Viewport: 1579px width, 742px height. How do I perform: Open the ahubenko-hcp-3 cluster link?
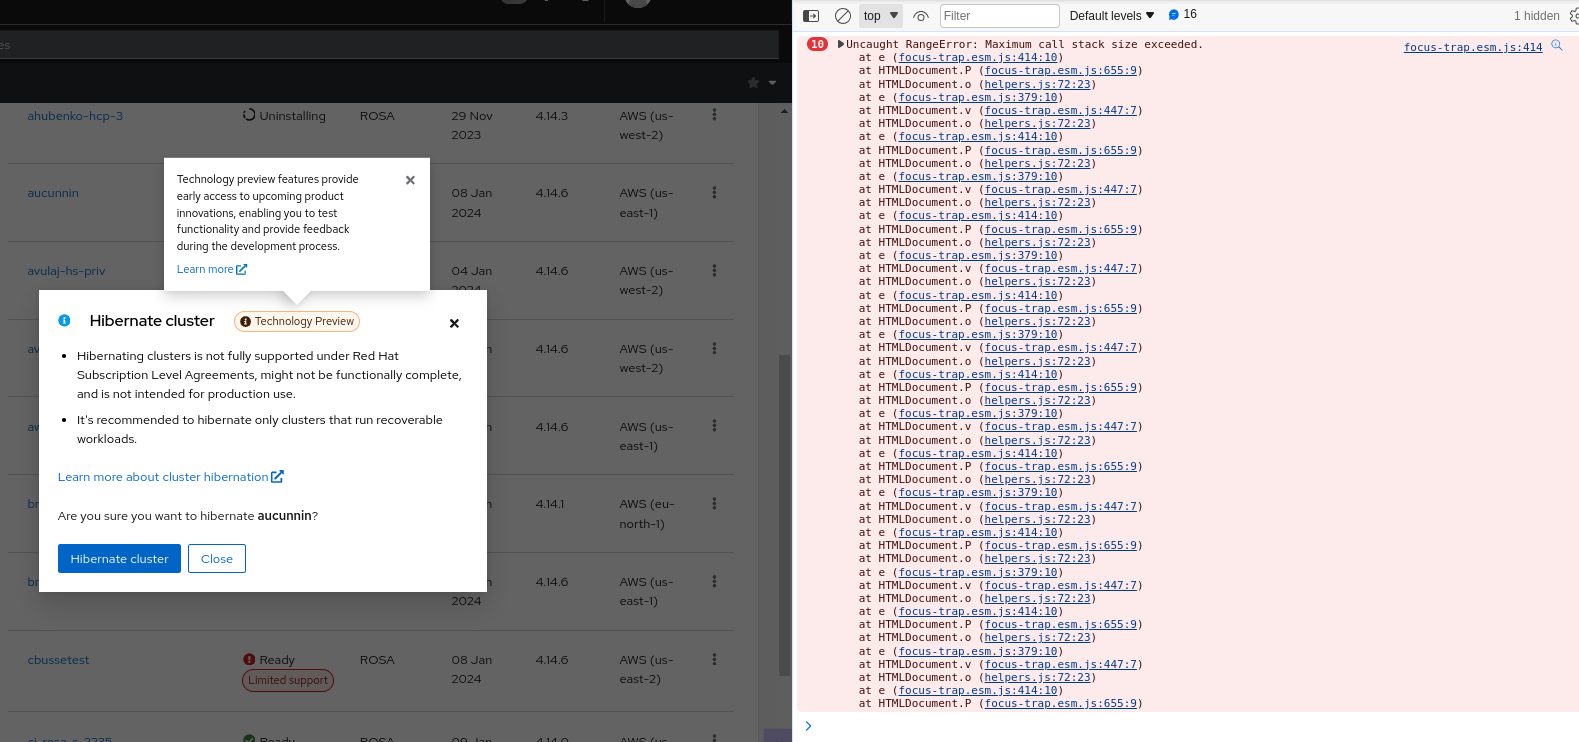[75, 116]
